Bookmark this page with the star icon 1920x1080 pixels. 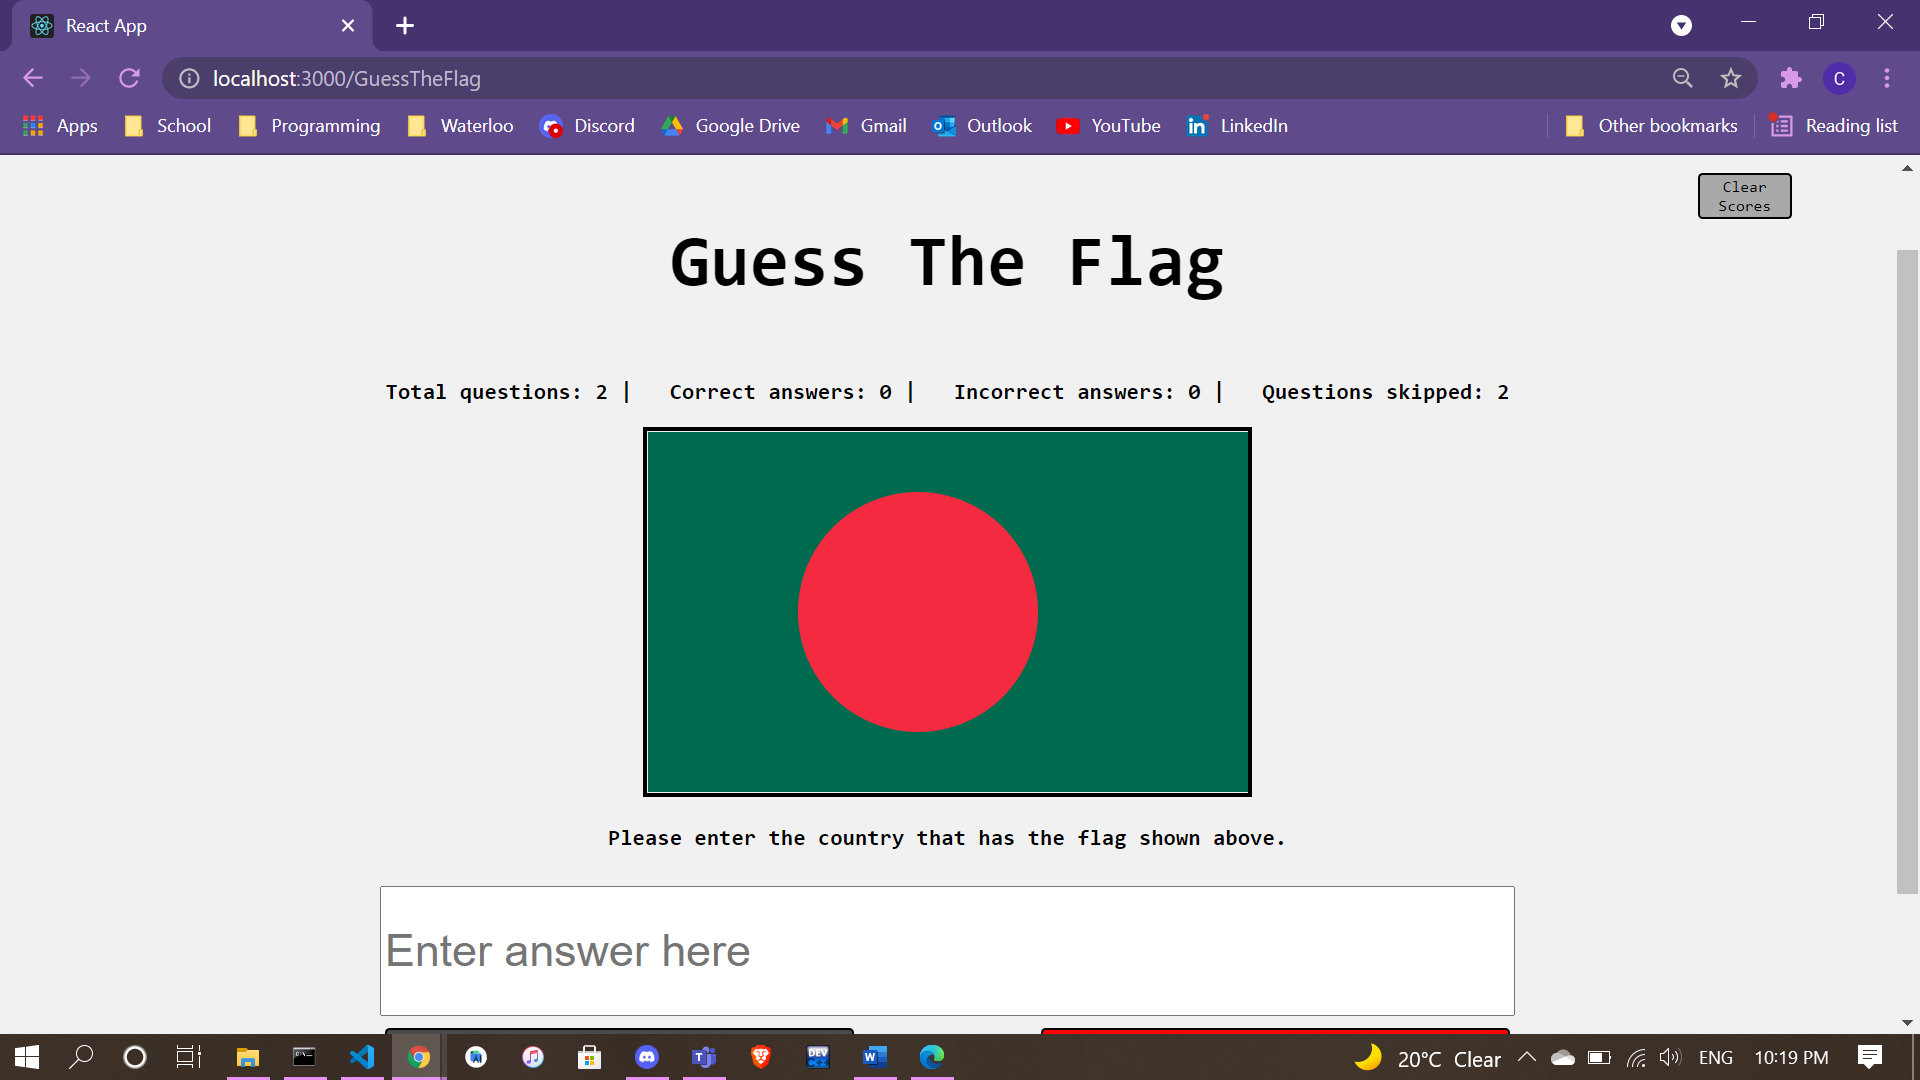(1731, 78)
